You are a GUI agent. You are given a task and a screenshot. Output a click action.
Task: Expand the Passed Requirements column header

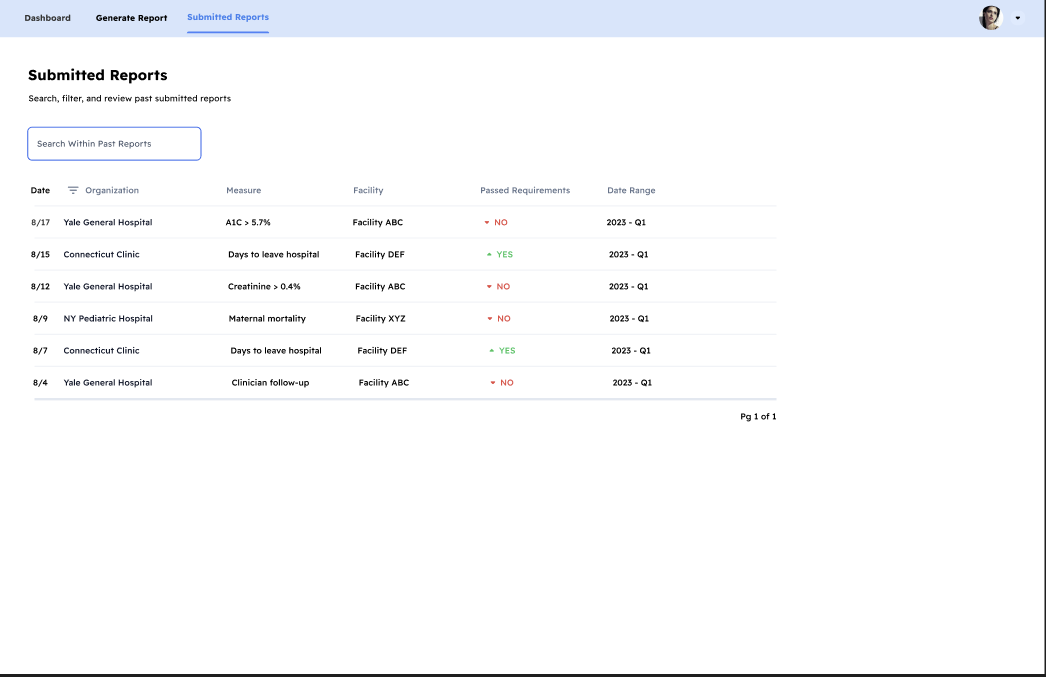click(524, 190)
